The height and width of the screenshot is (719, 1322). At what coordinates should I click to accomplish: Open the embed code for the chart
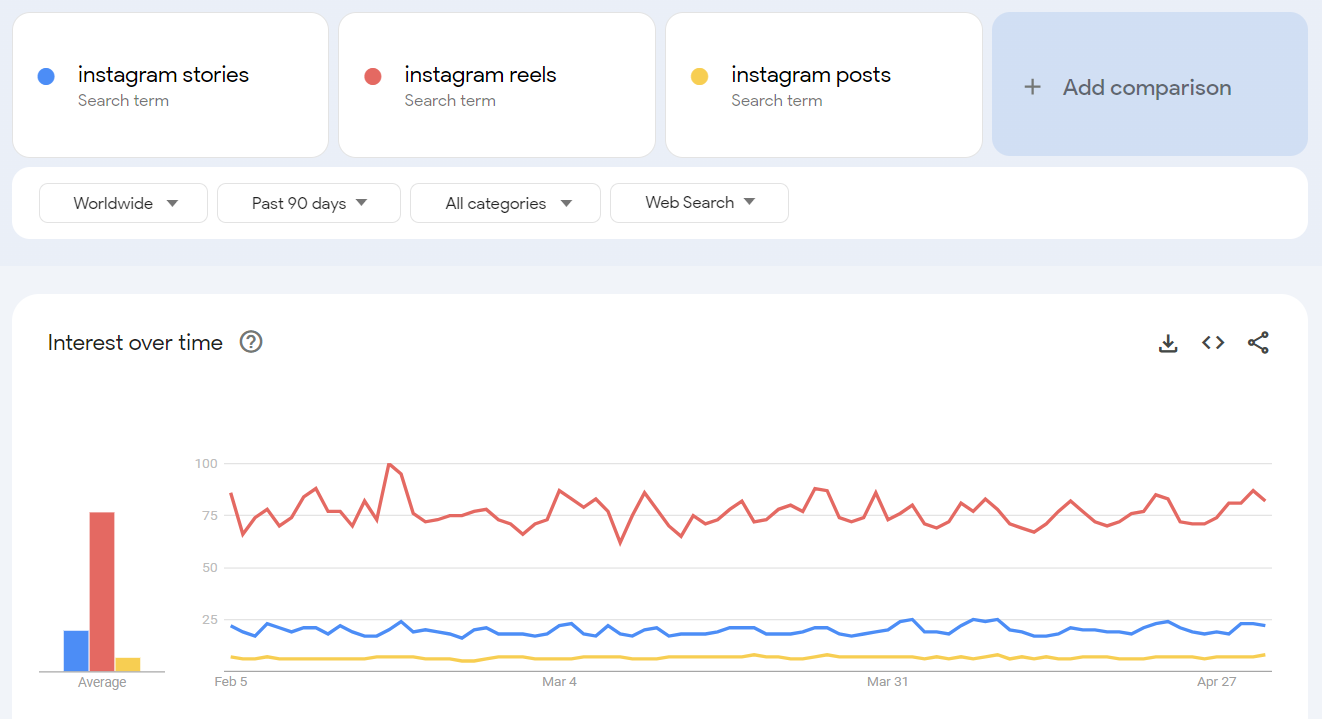click(x=1212, y=342)
